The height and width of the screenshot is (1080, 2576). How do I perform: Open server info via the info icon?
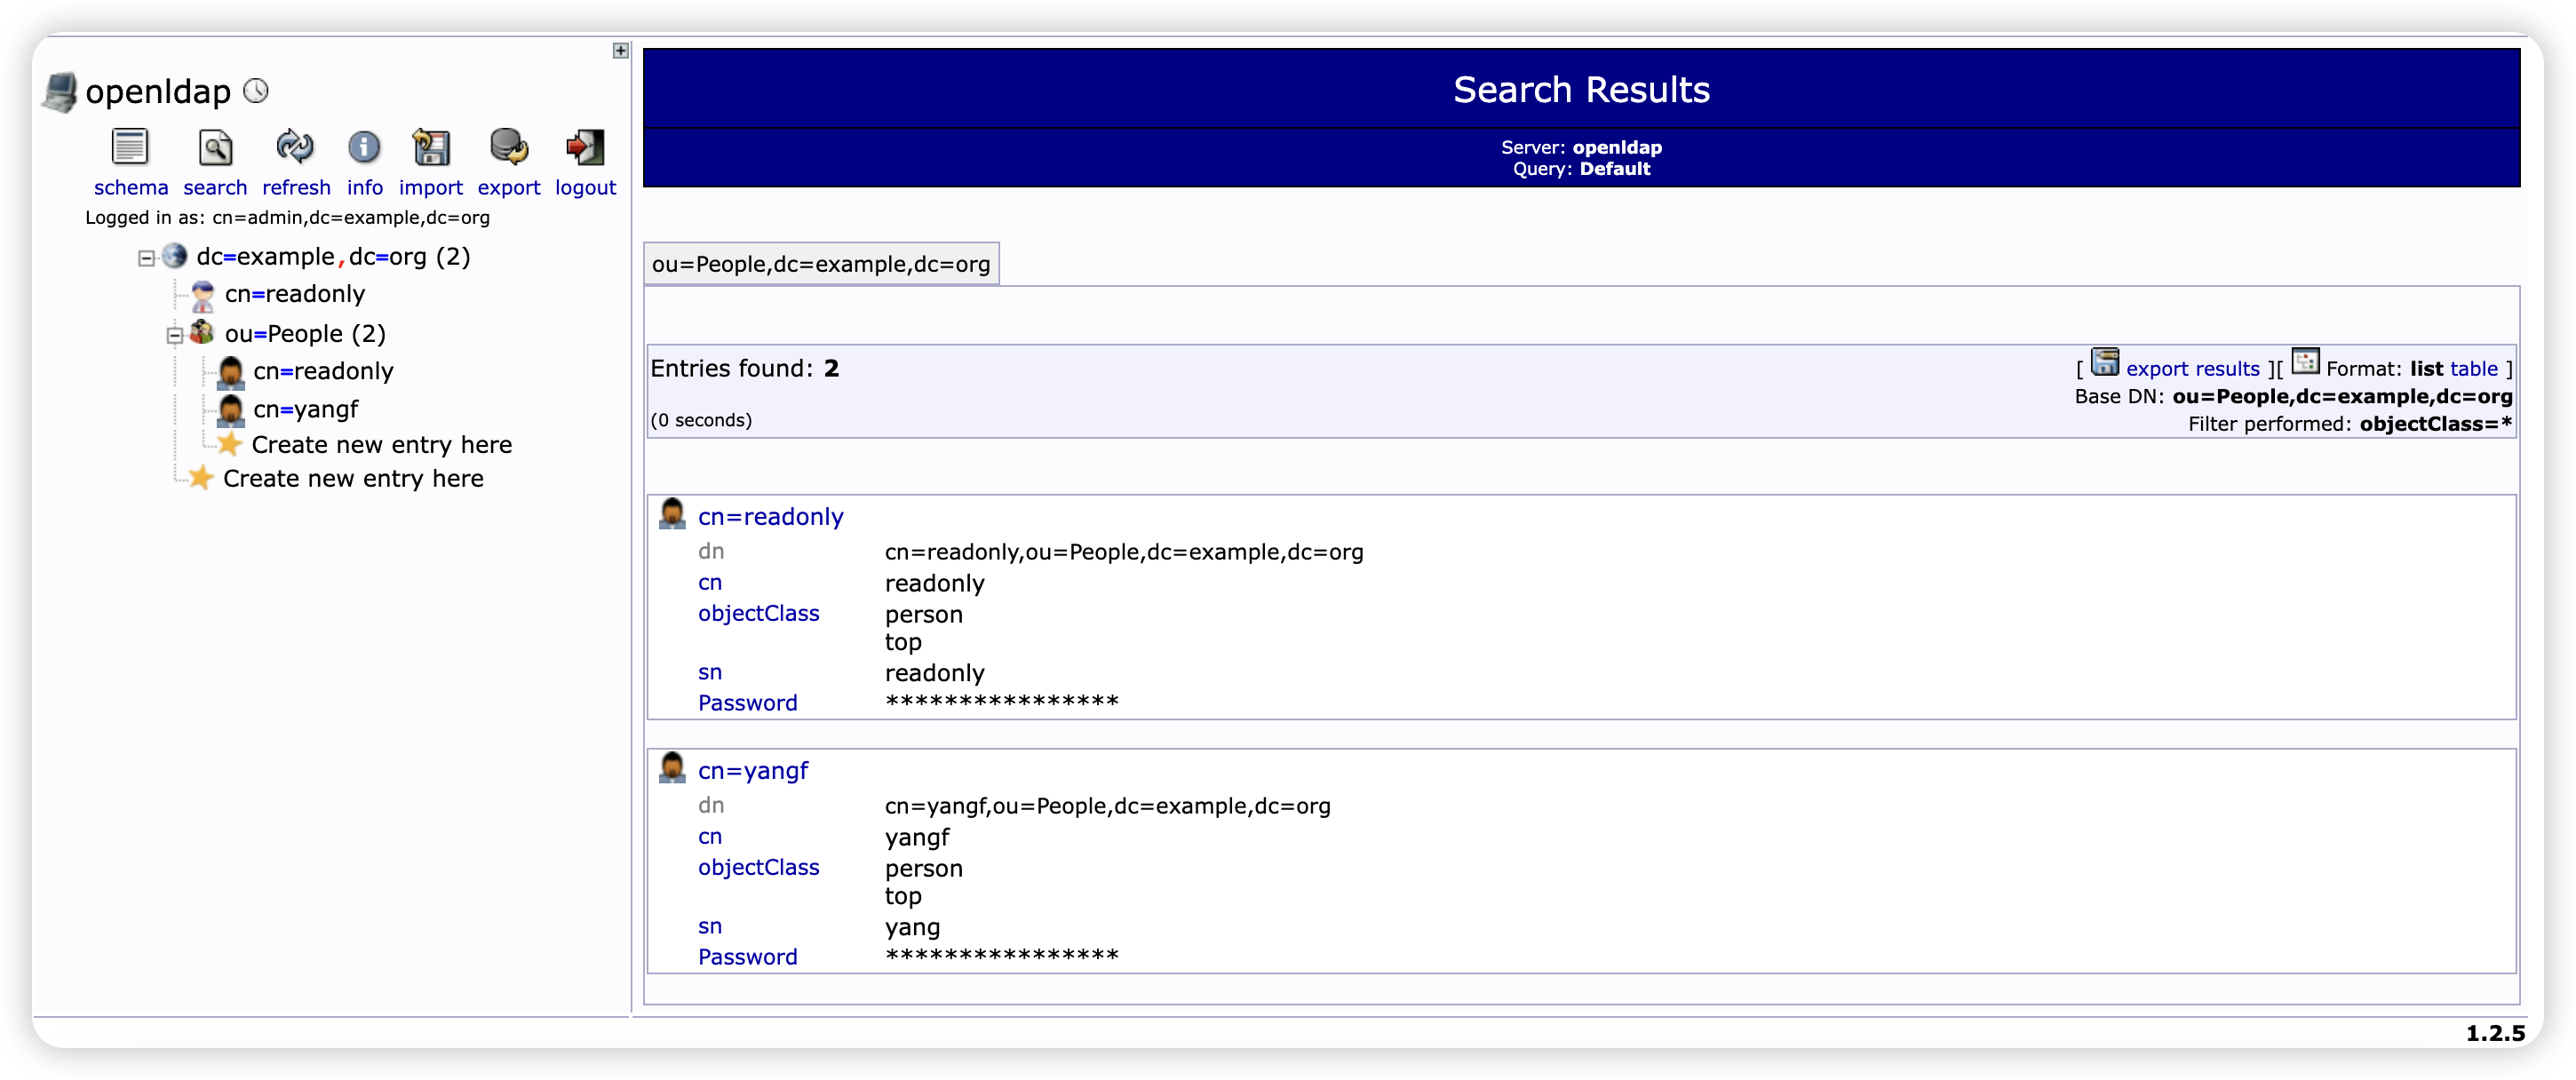pyautogui.click(x=364, y=147)
